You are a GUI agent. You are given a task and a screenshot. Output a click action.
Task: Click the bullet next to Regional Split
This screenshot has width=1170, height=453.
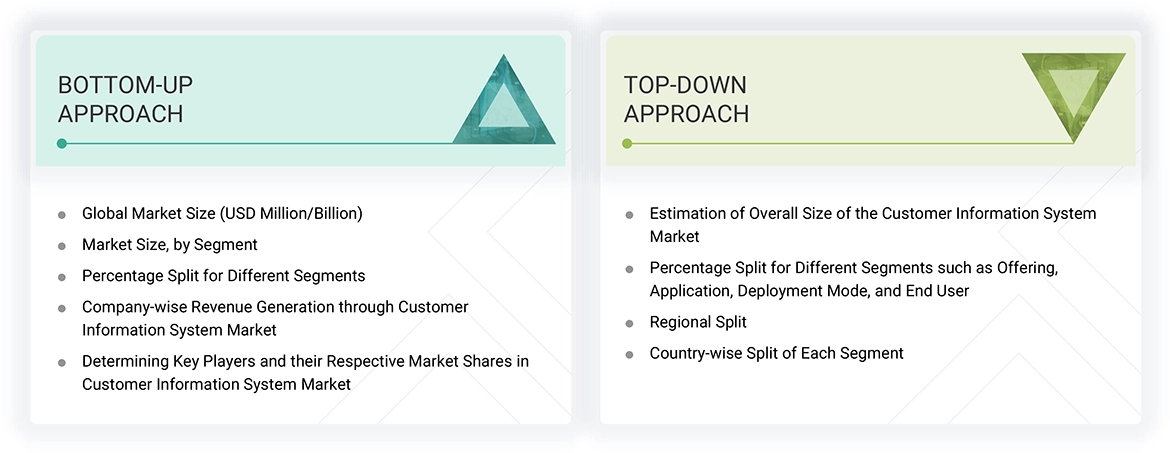[629, 324]
